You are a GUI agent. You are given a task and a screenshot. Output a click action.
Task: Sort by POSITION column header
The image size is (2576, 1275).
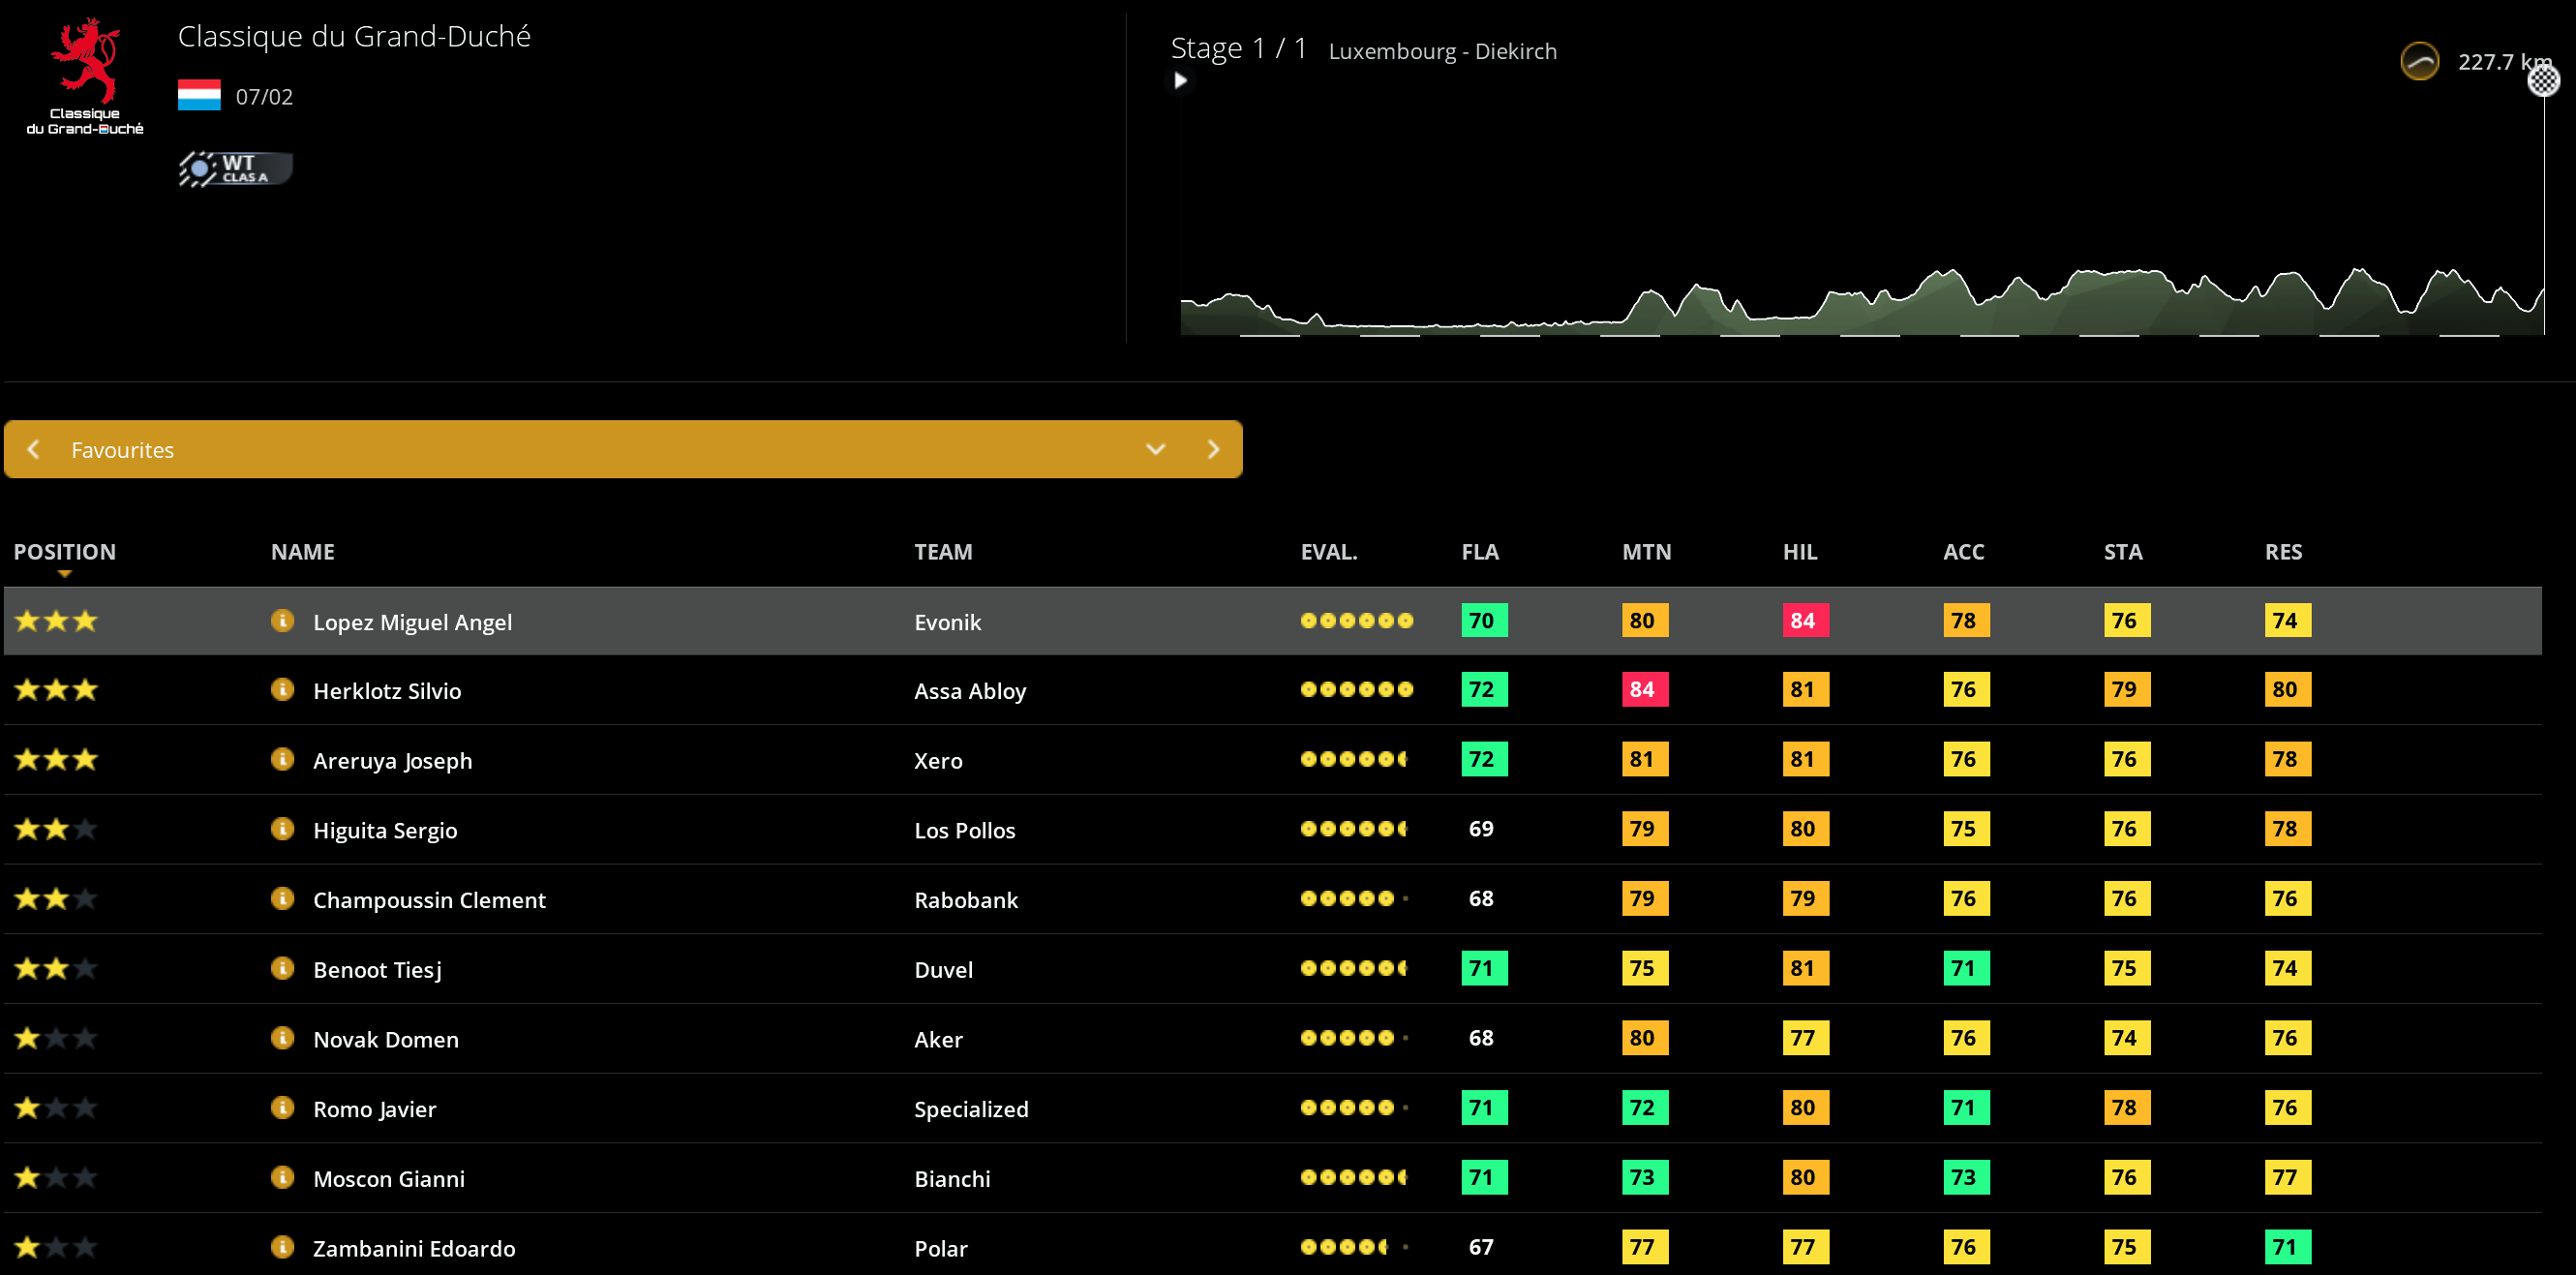[65, 552]
